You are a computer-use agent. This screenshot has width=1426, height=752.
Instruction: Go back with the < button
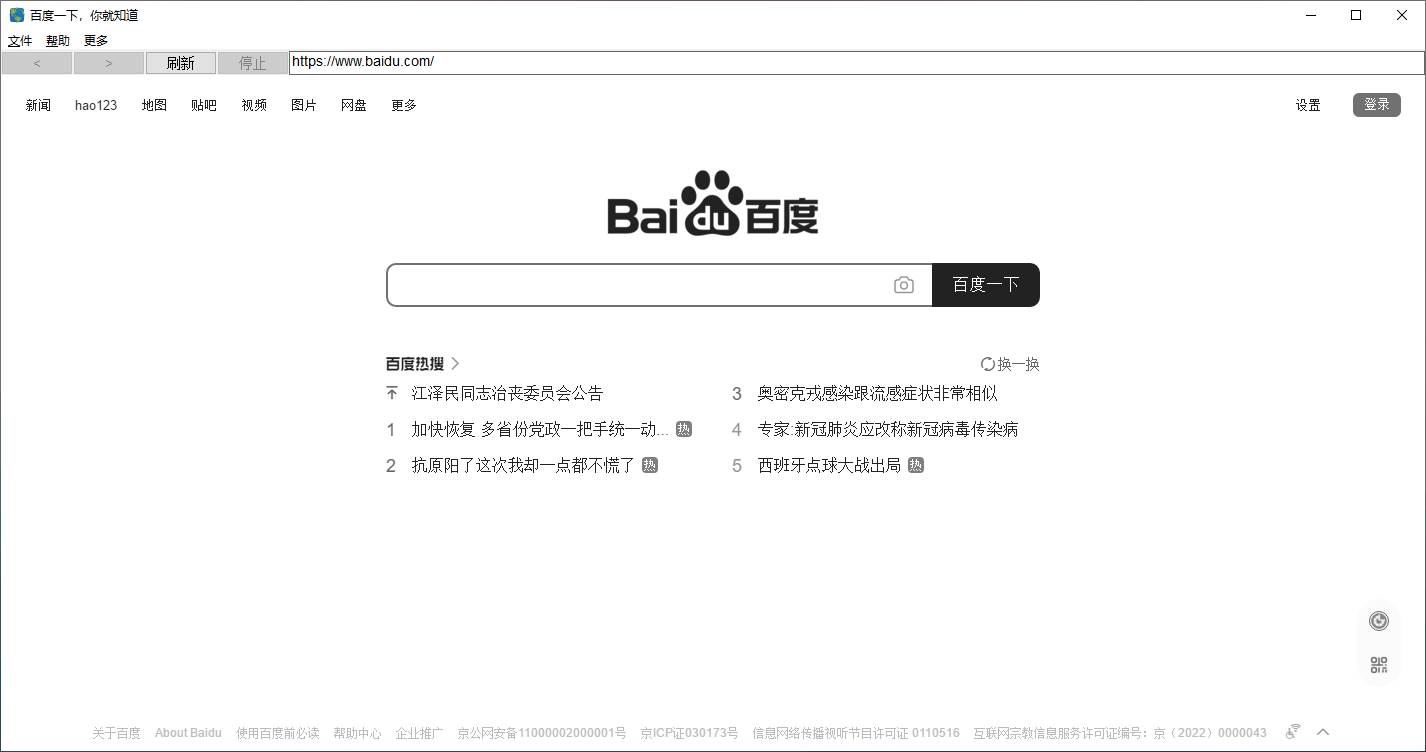coord(37,63)
